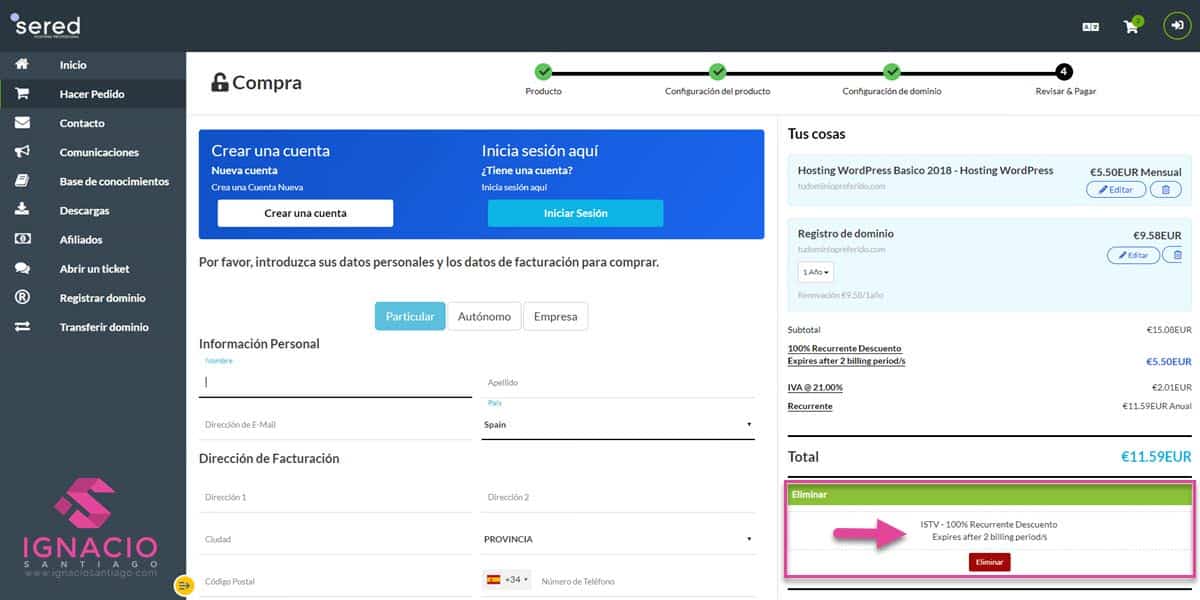Delete Hosting WordPress item with trash icon
Screen dimensions: 1200x600
coord(1166,189)
